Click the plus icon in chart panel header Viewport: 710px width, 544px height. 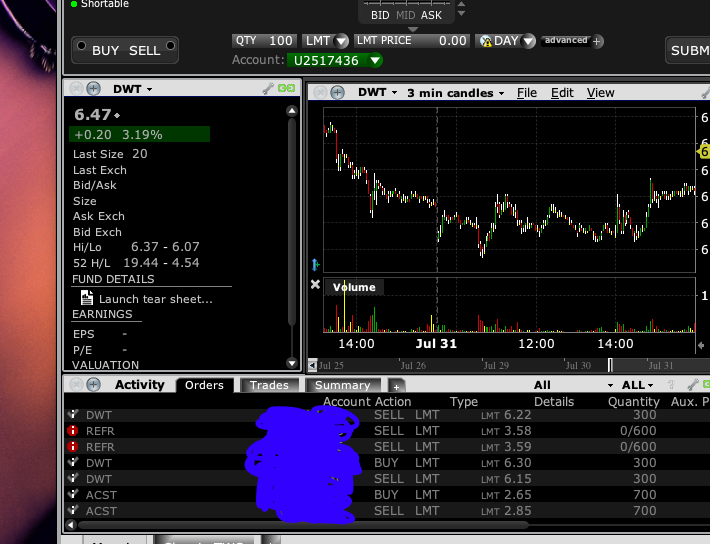point(337,93)
